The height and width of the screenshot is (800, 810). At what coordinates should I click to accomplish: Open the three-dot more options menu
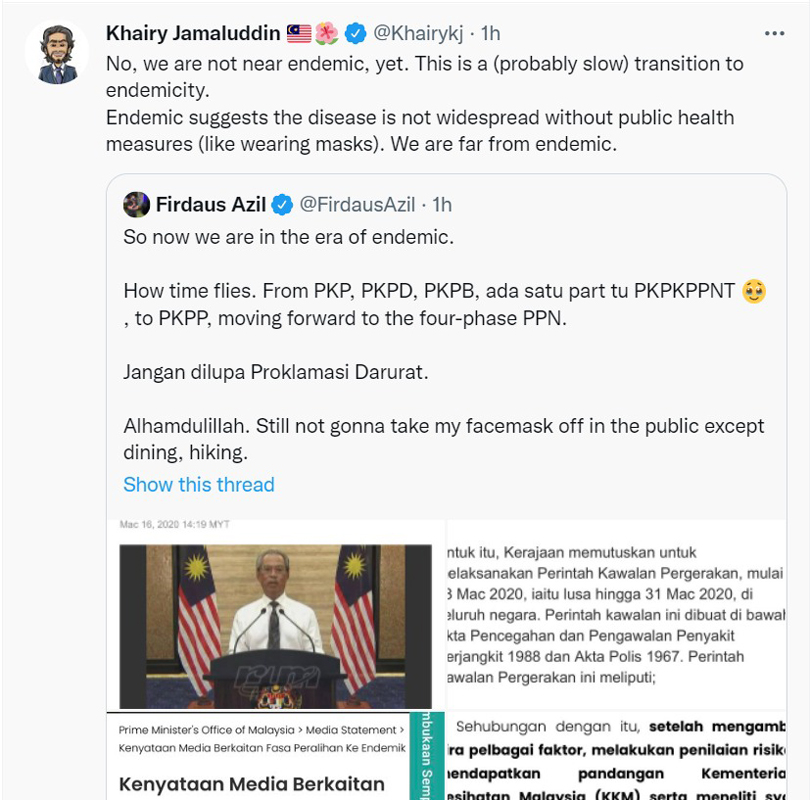(x=774, y=34)
